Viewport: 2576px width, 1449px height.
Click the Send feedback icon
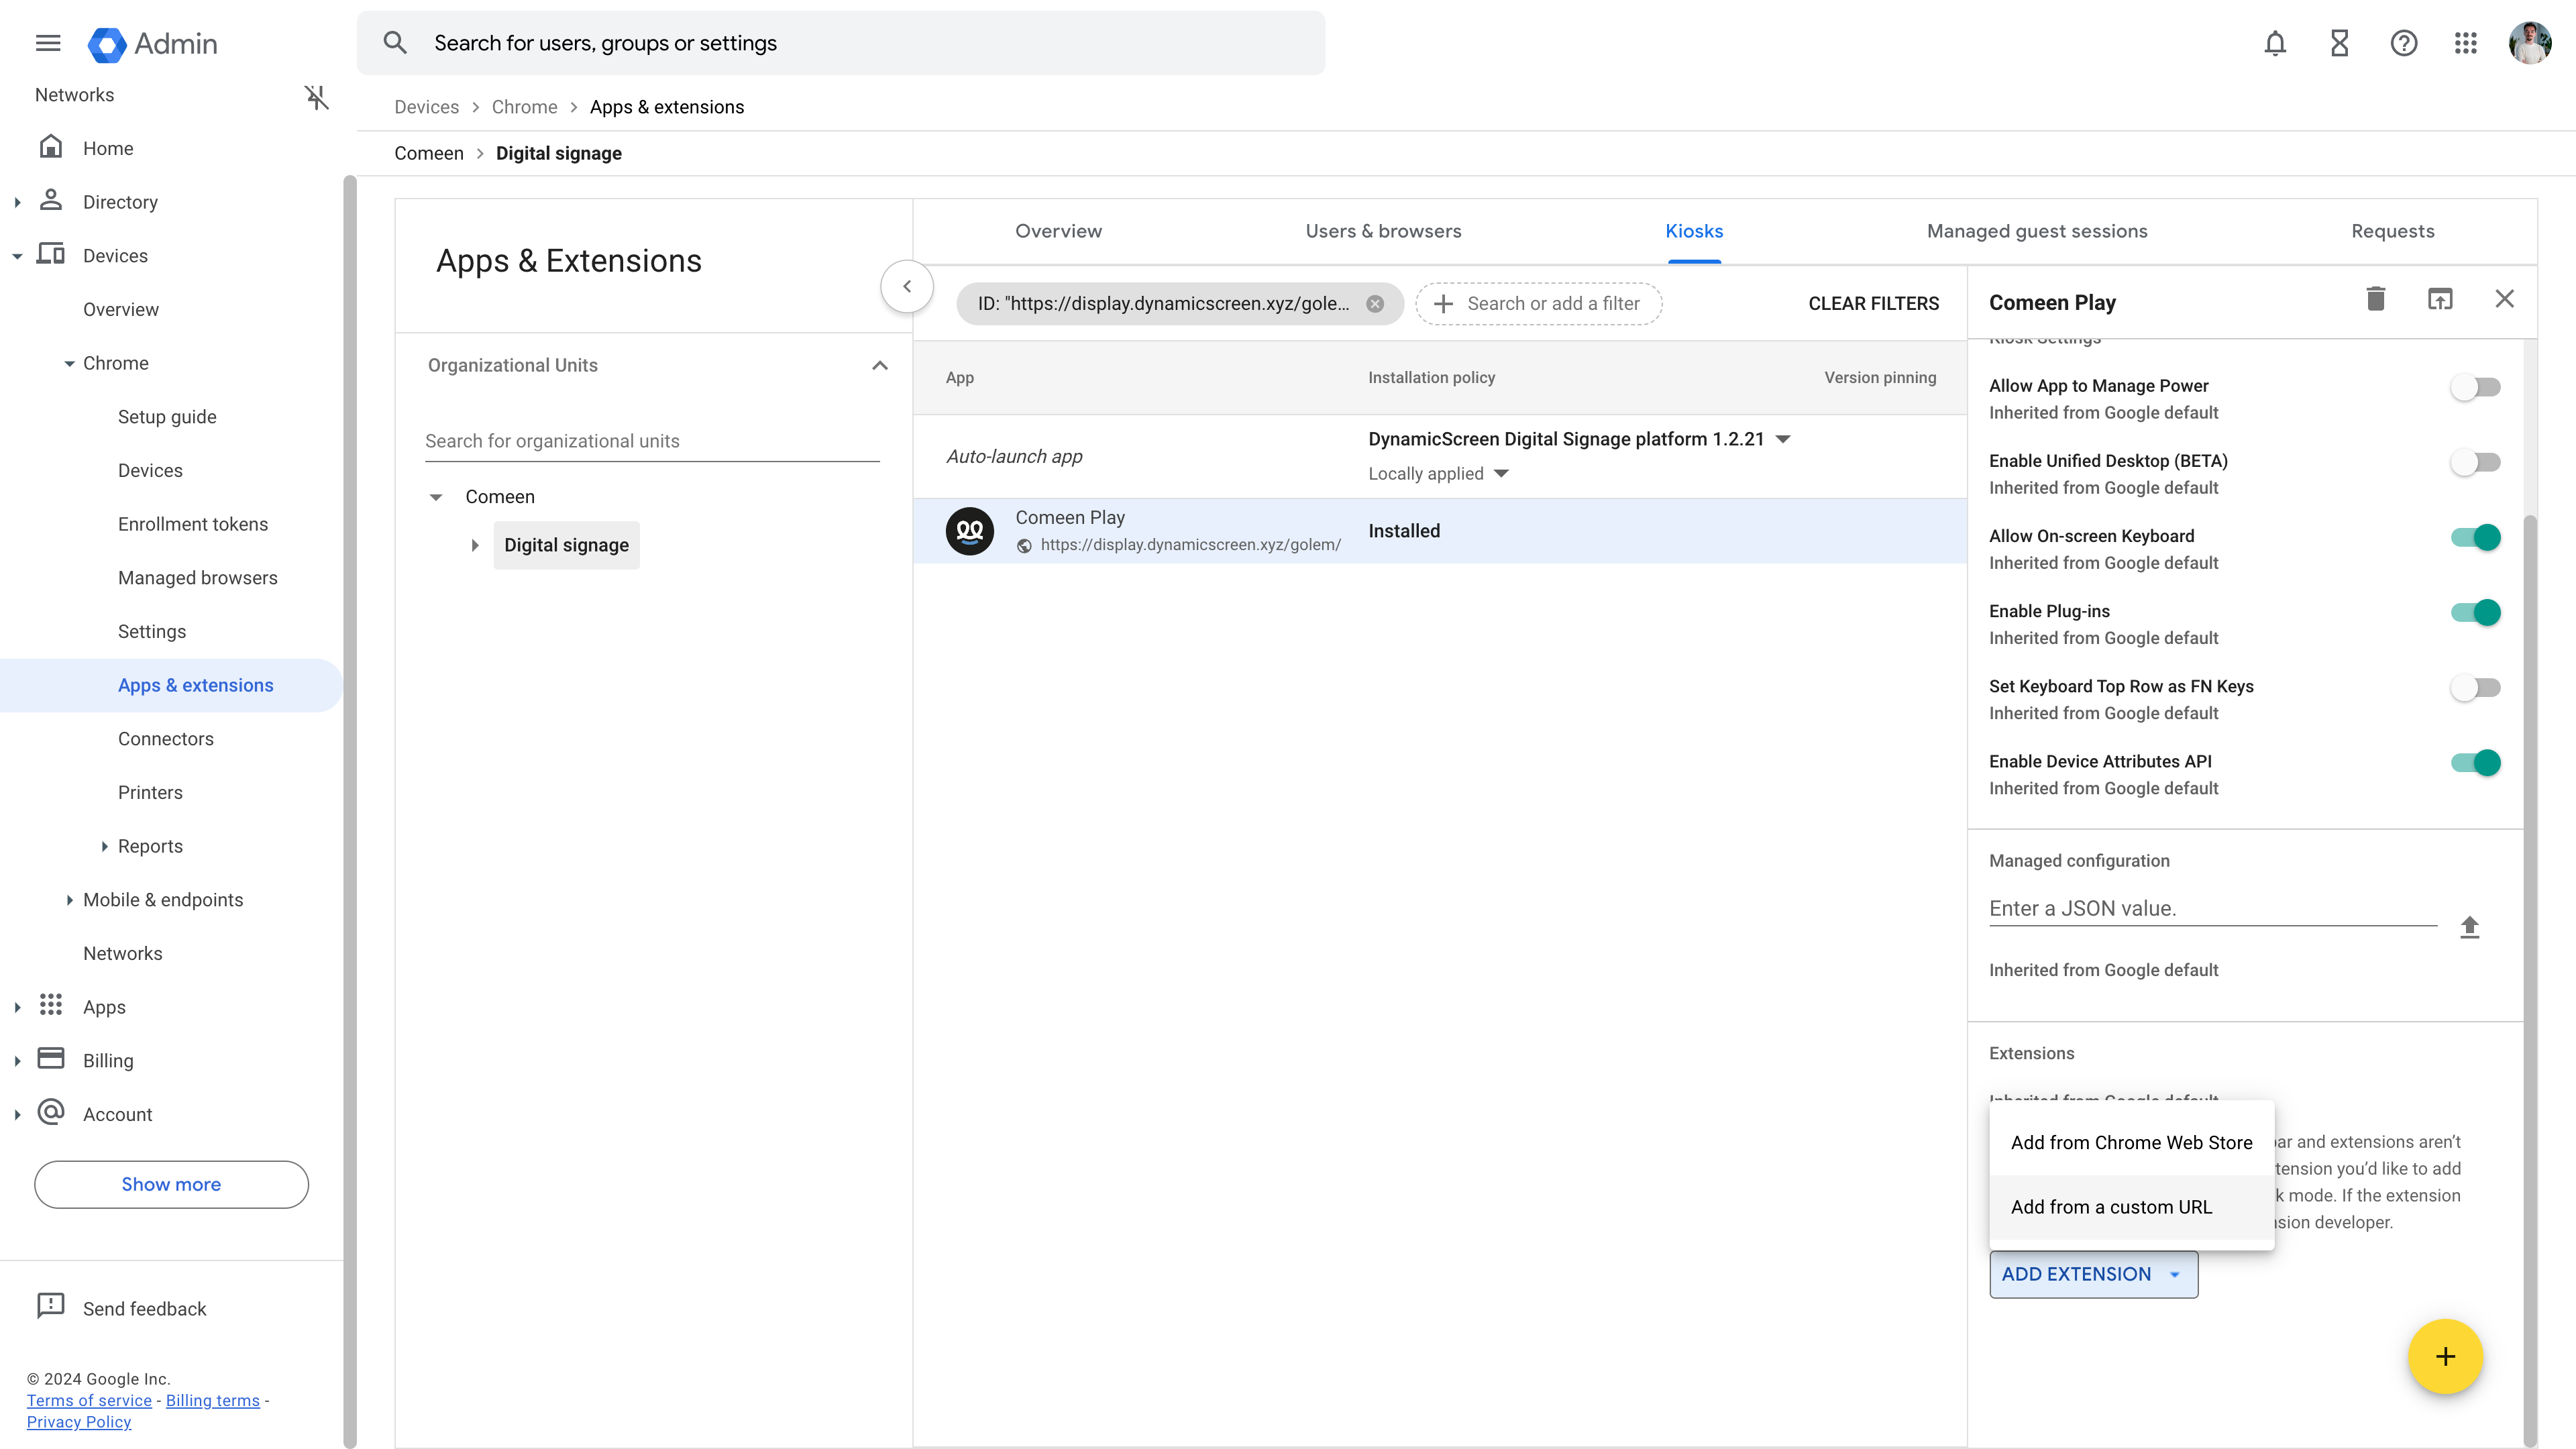(x=50, y=1306)
